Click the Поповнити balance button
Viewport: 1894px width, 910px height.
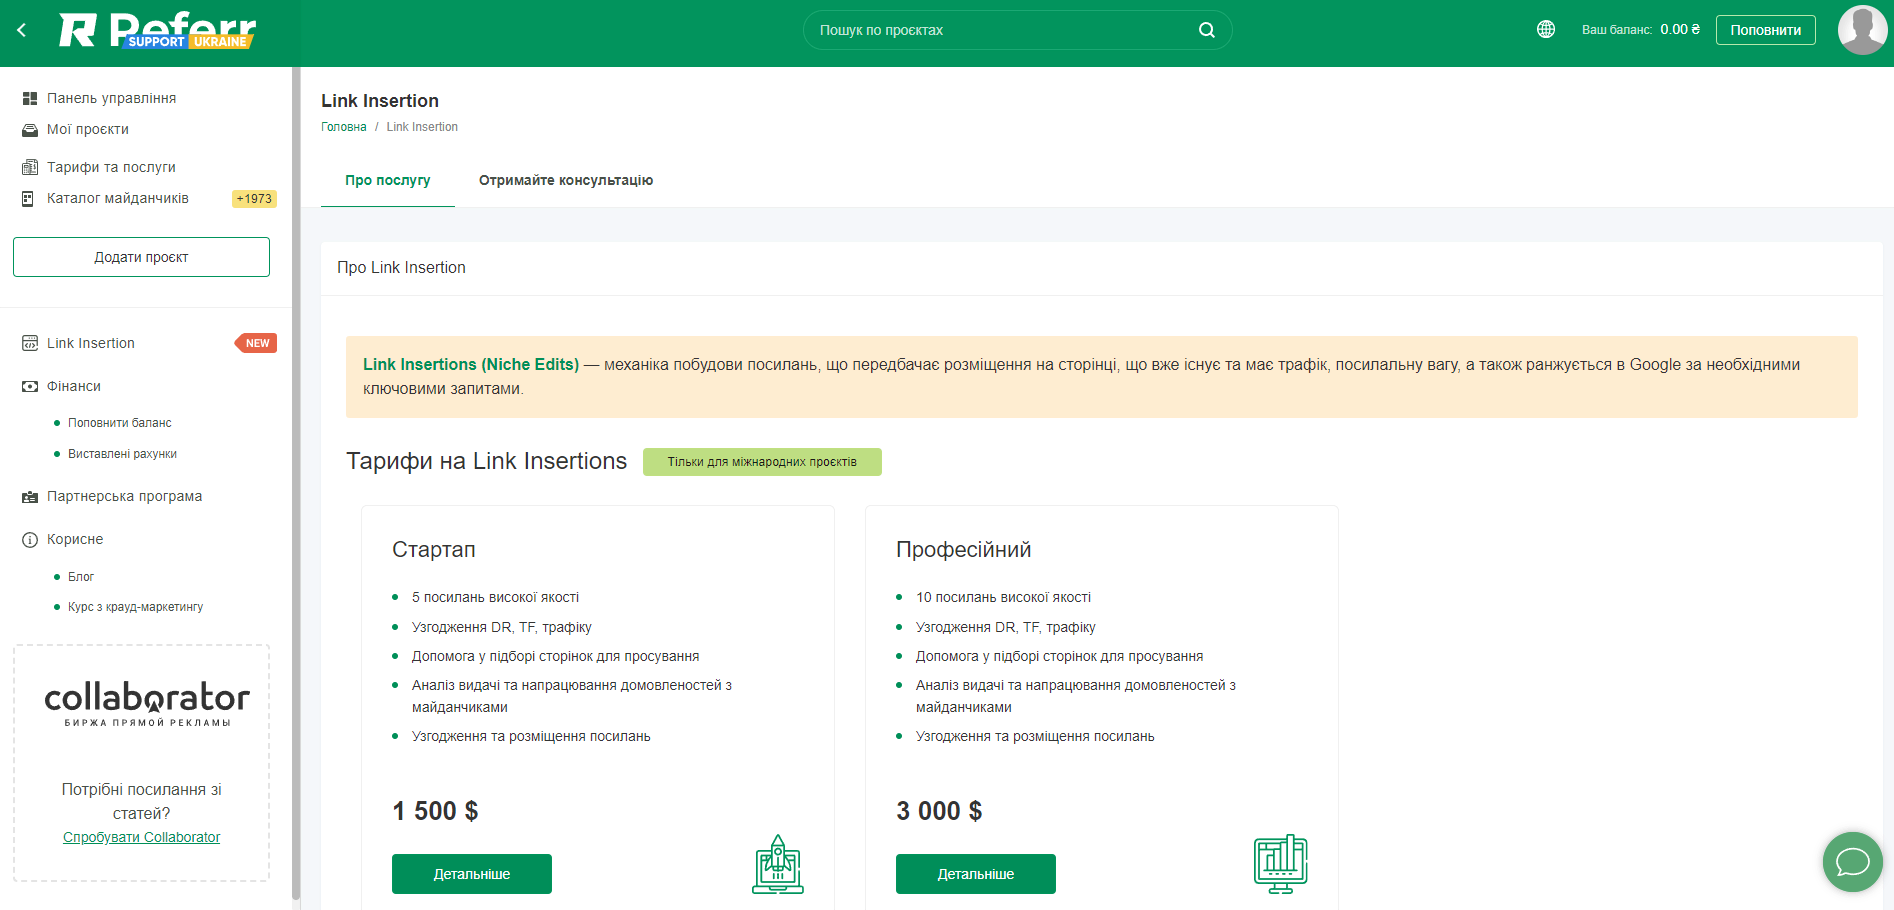pos(1765,30)
